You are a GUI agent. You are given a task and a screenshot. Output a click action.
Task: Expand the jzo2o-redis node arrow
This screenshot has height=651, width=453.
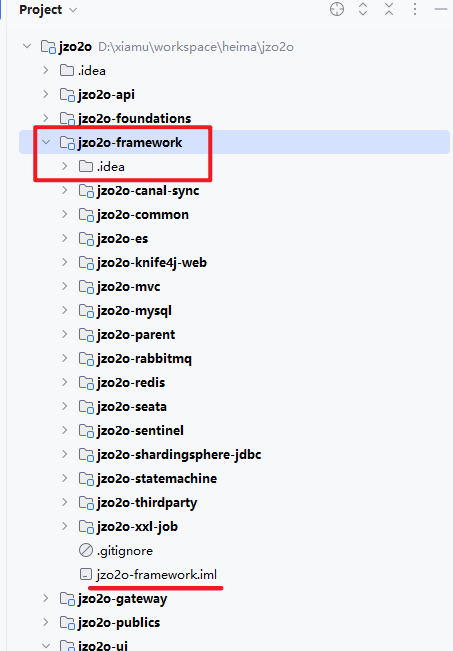click(x=65, y=382)
